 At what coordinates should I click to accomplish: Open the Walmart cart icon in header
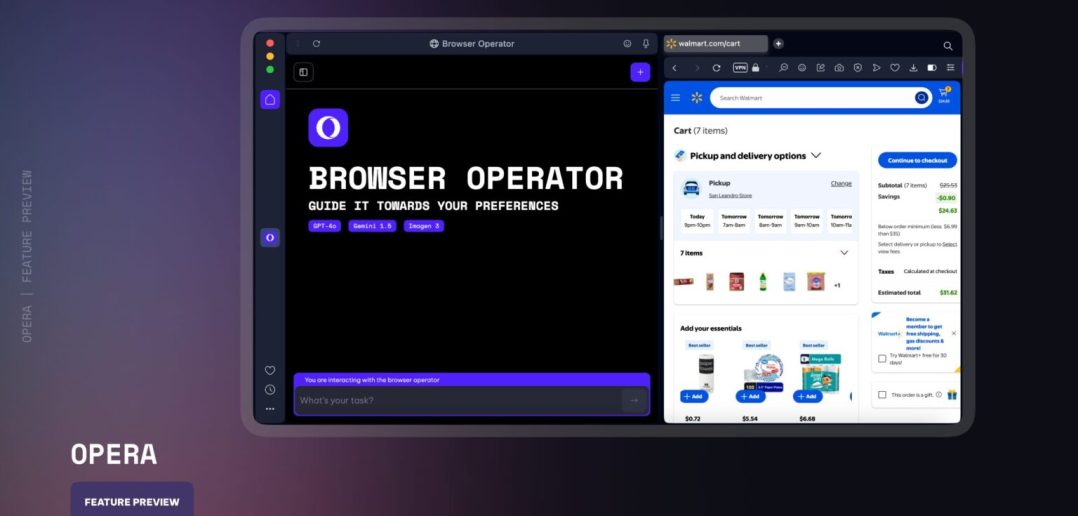[x=943, y=96]
